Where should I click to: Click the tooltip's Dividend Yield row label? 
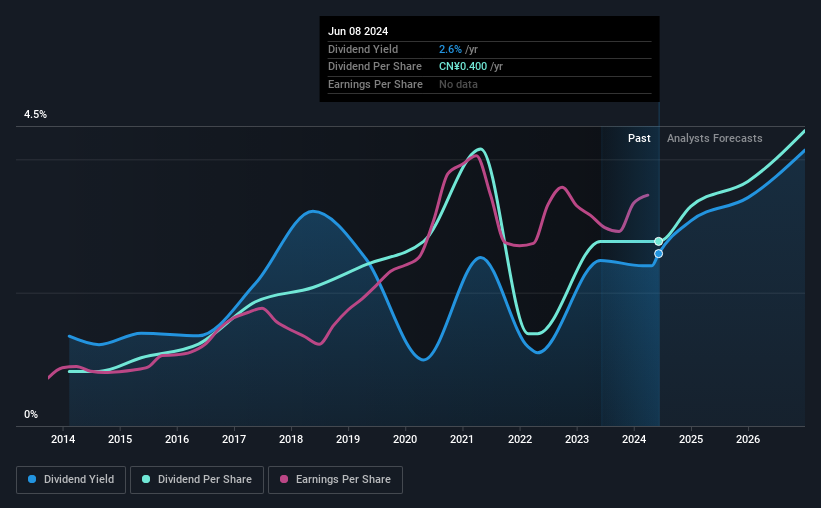click(363, 49)
